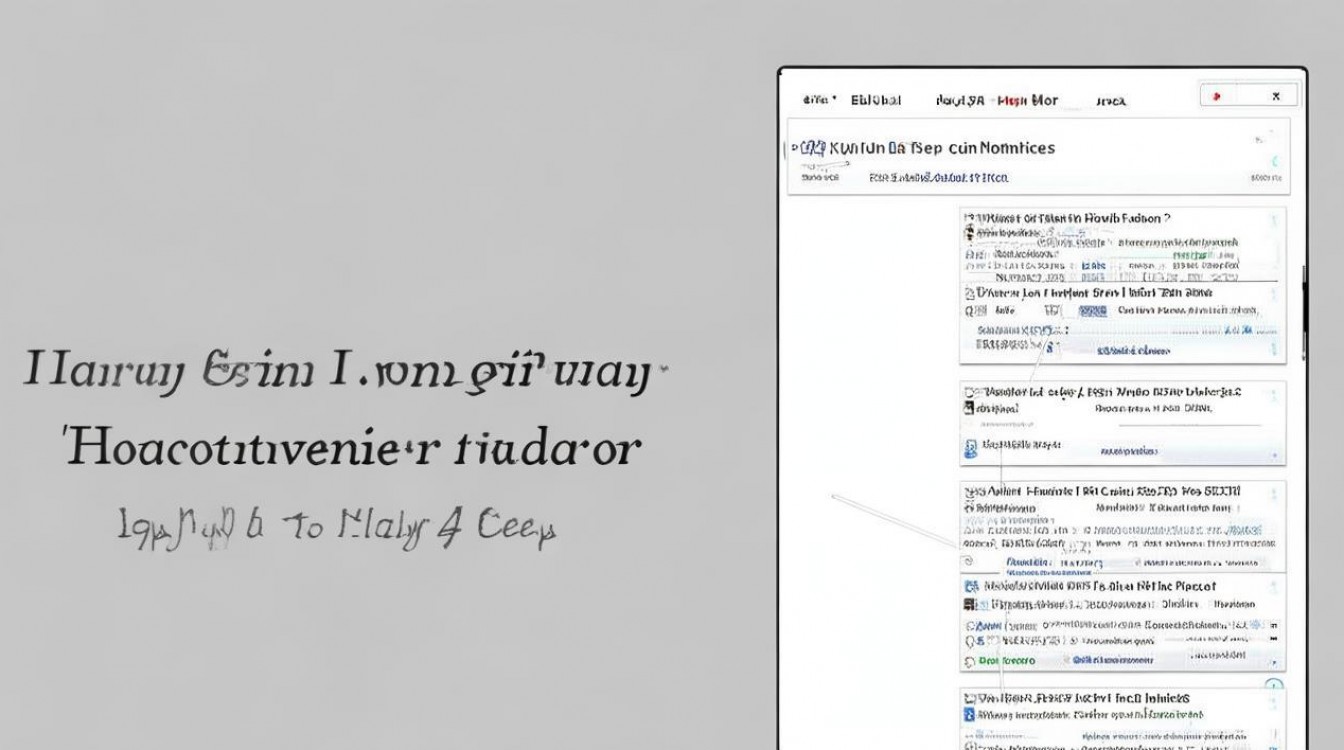Click the vertical scrollbar on the window's right edge
The image size is (1344, 750).
click(1304, 310)
